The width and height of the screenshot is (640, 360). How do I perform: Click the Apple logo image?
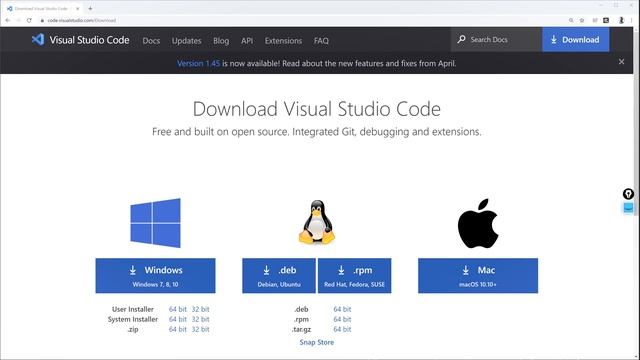point(478,223)
